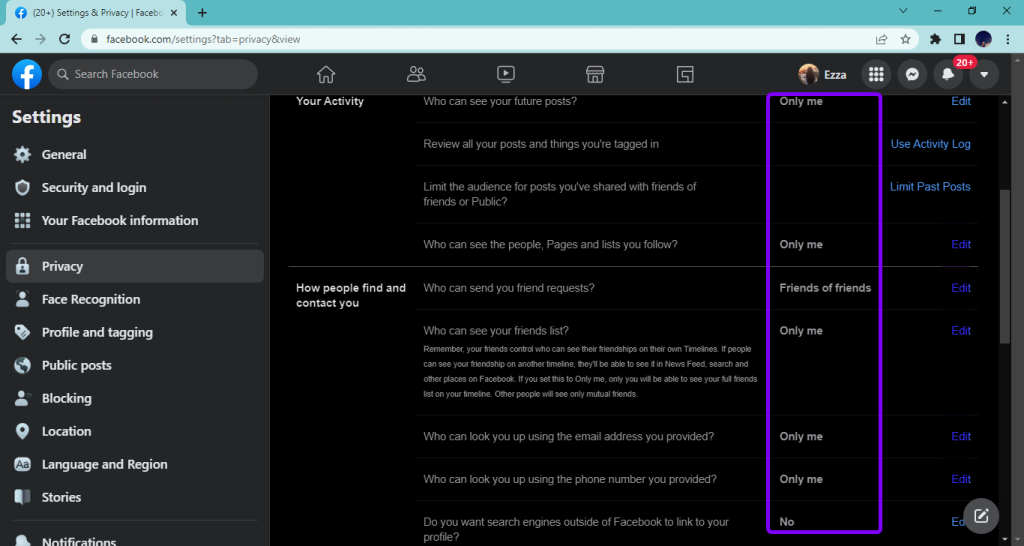The width and height of the screenshot is (1024, 546).
Task: Click the Stories book icon
Action: tap(23, 497)
